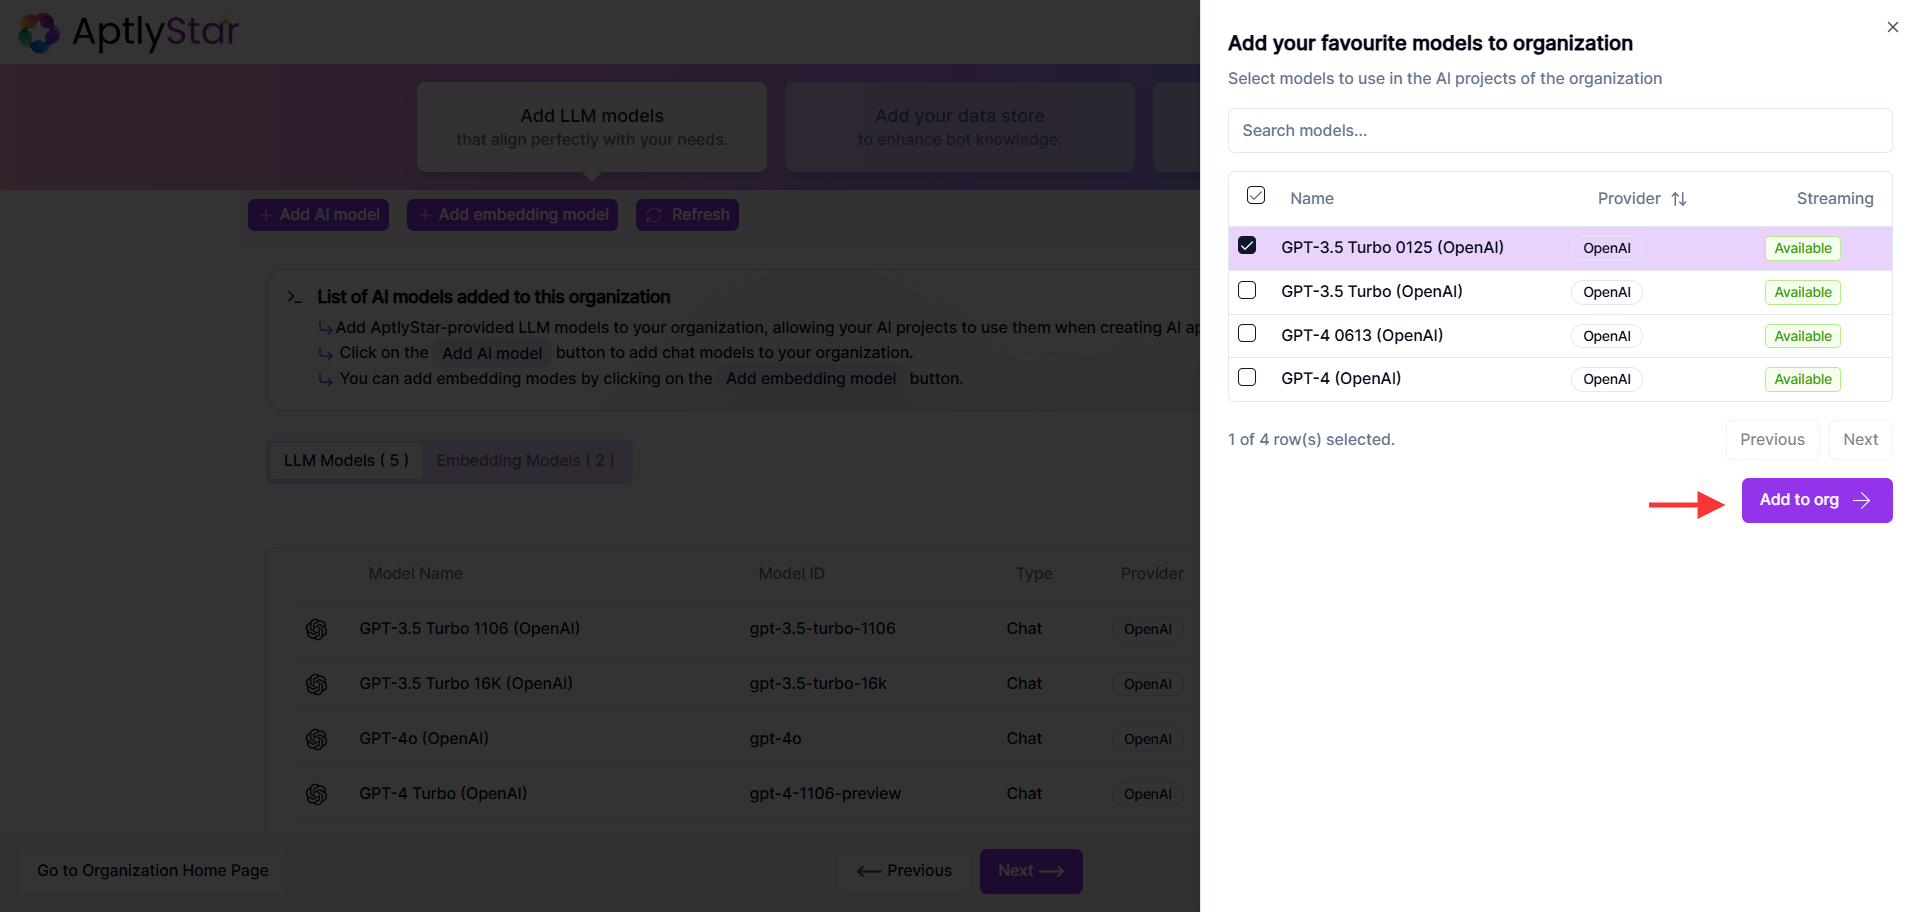Click the AptlyStar logo icon
This screenshot has height=912, width=1920.
click(x=40, y=32)
